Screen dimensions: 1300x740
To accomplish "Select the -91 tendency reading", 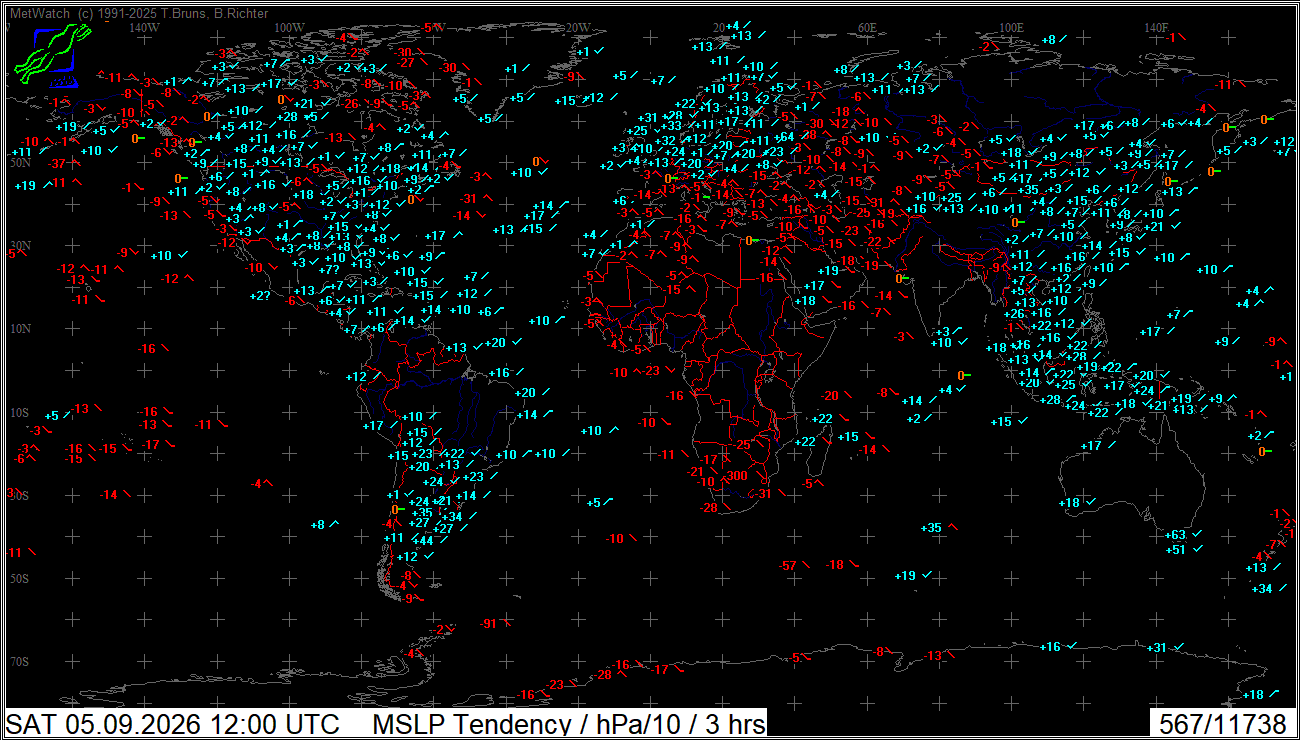I will [488, 624].
